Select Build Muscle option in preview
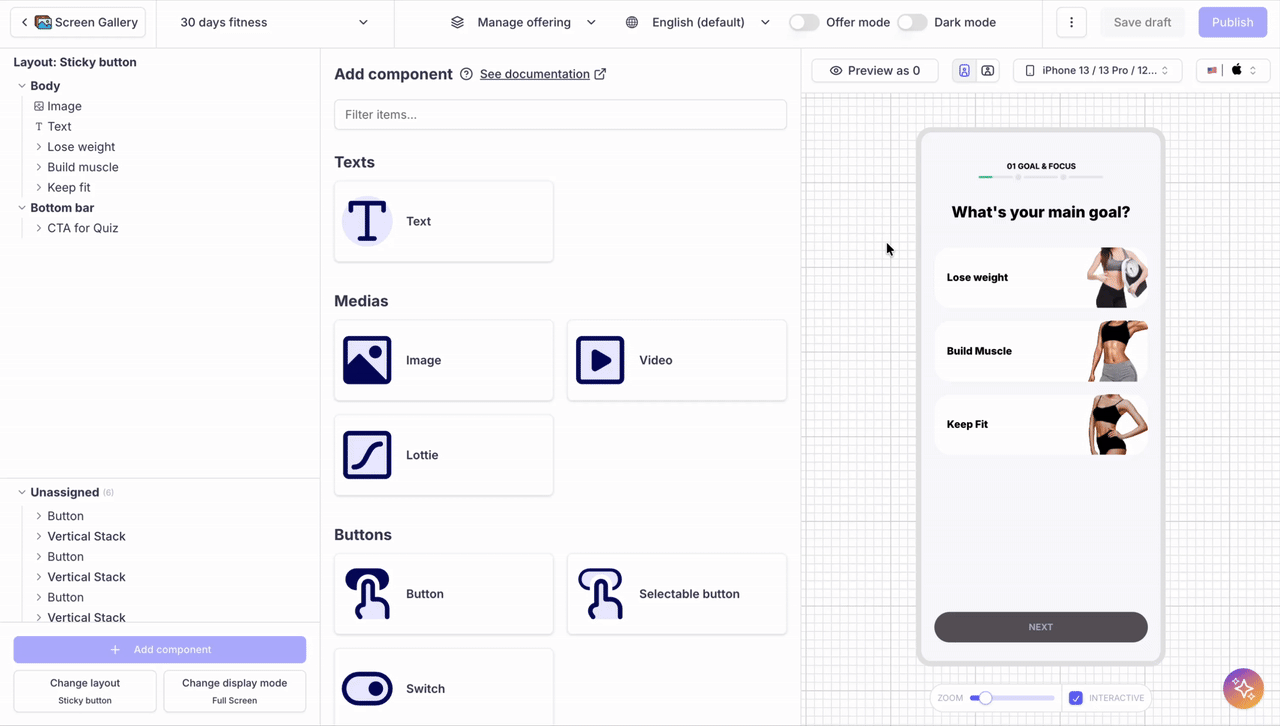This screenshot has height=726, width=1280. tap(1041, 351)
